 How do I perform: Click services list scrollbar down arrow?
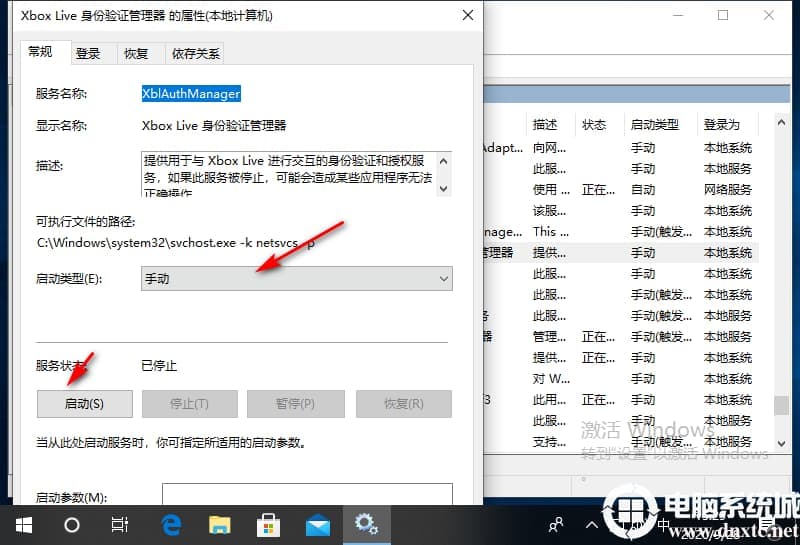click(x=781, y=443)
